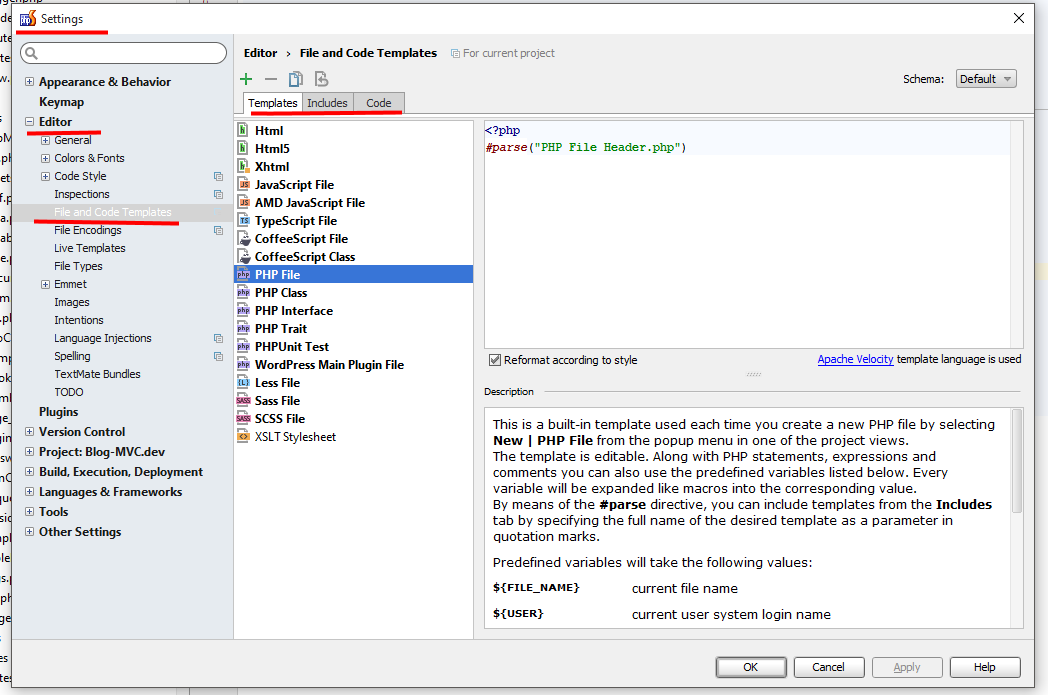Click the OK button
This screenshot has height=695, width=1048.
click(x=750, y=667)
